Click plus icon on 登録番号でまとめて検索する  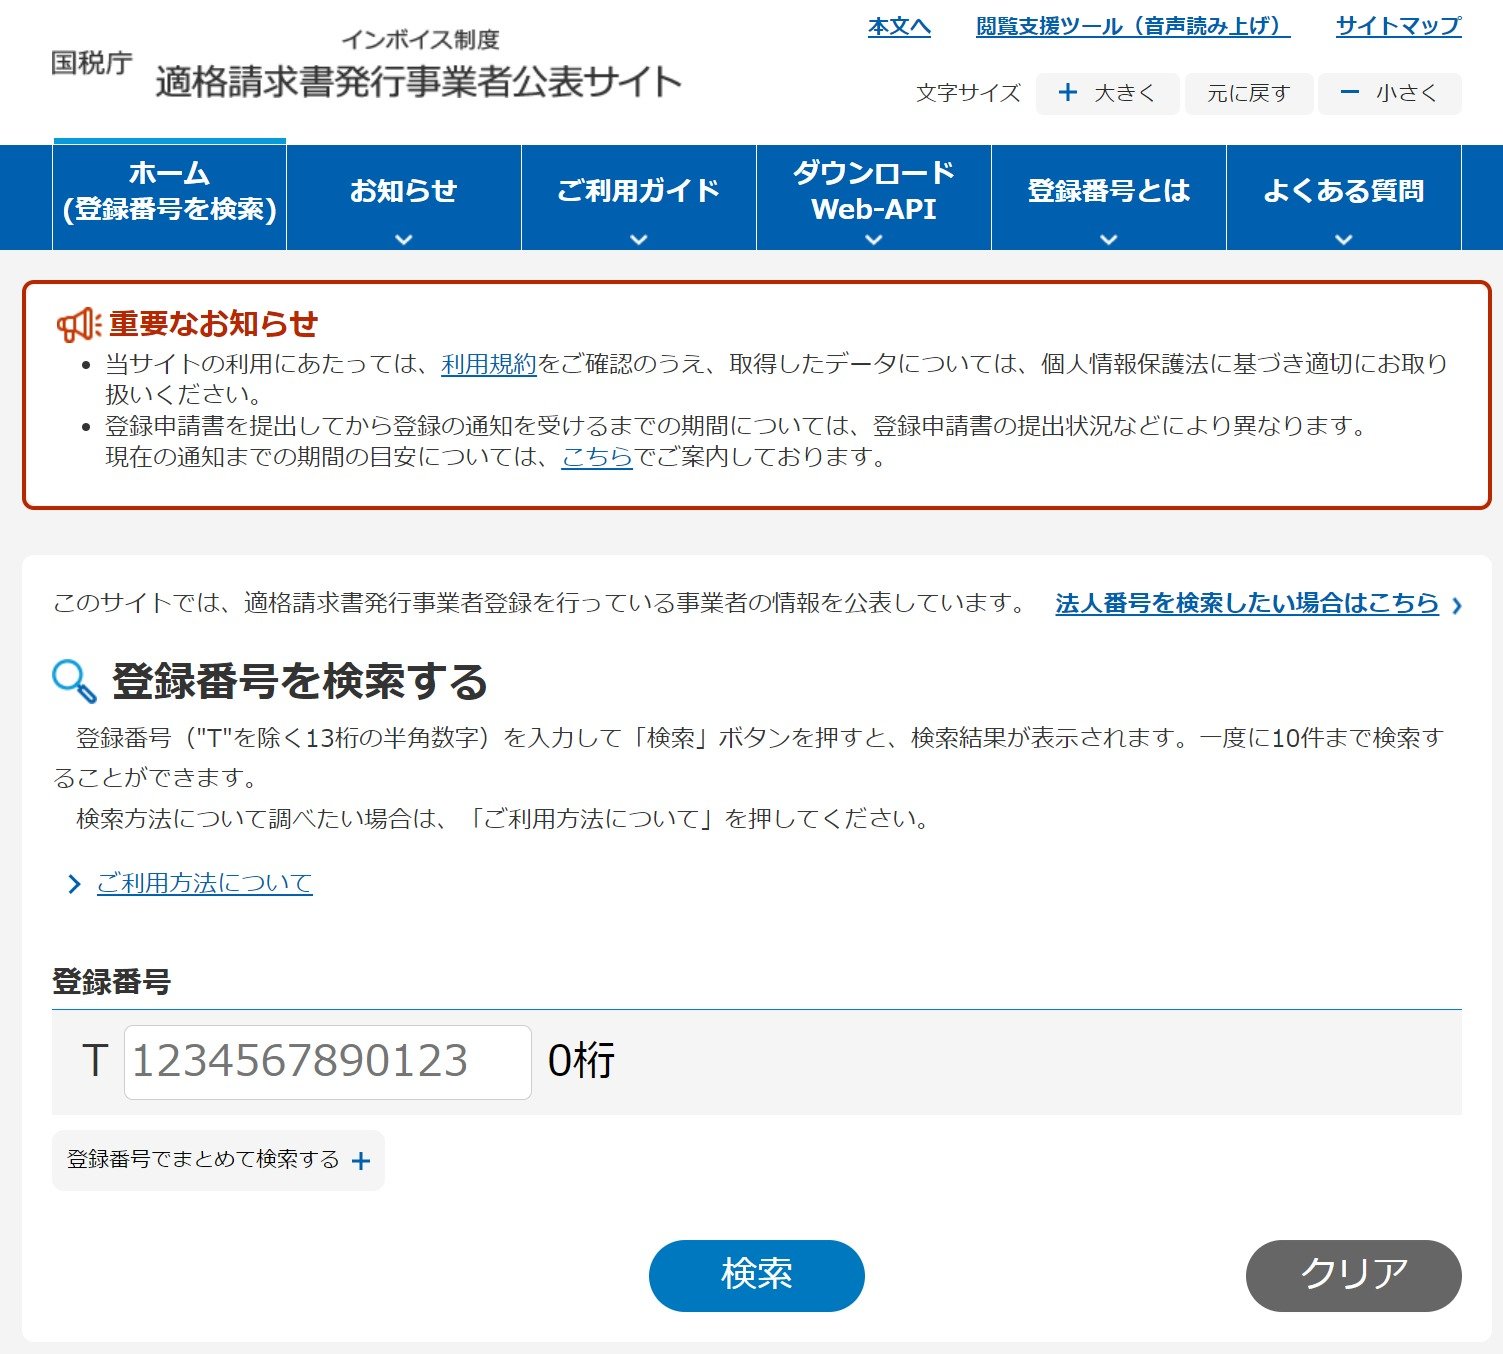(x=361, y=1161)
